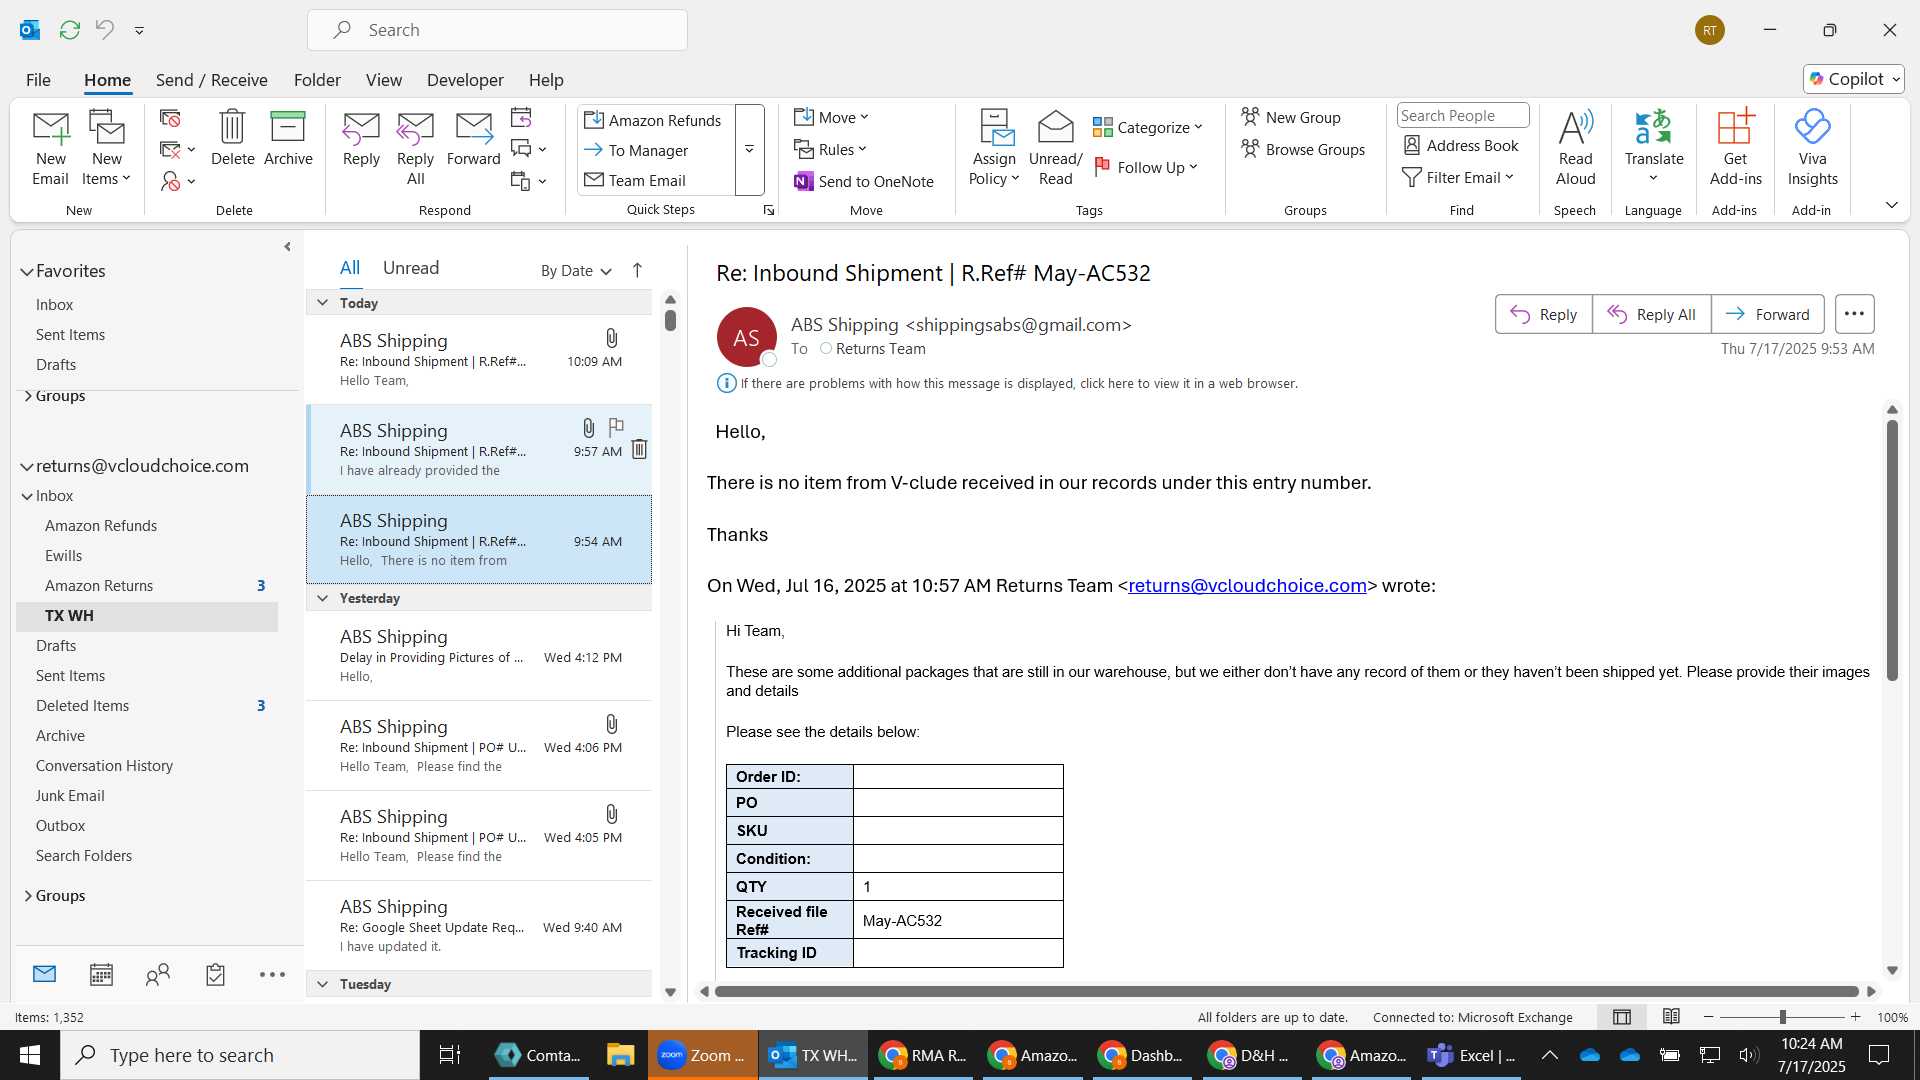1920x1080 pixels.
Task: Collapse the folder pane arrow
Action: [287, 246]
